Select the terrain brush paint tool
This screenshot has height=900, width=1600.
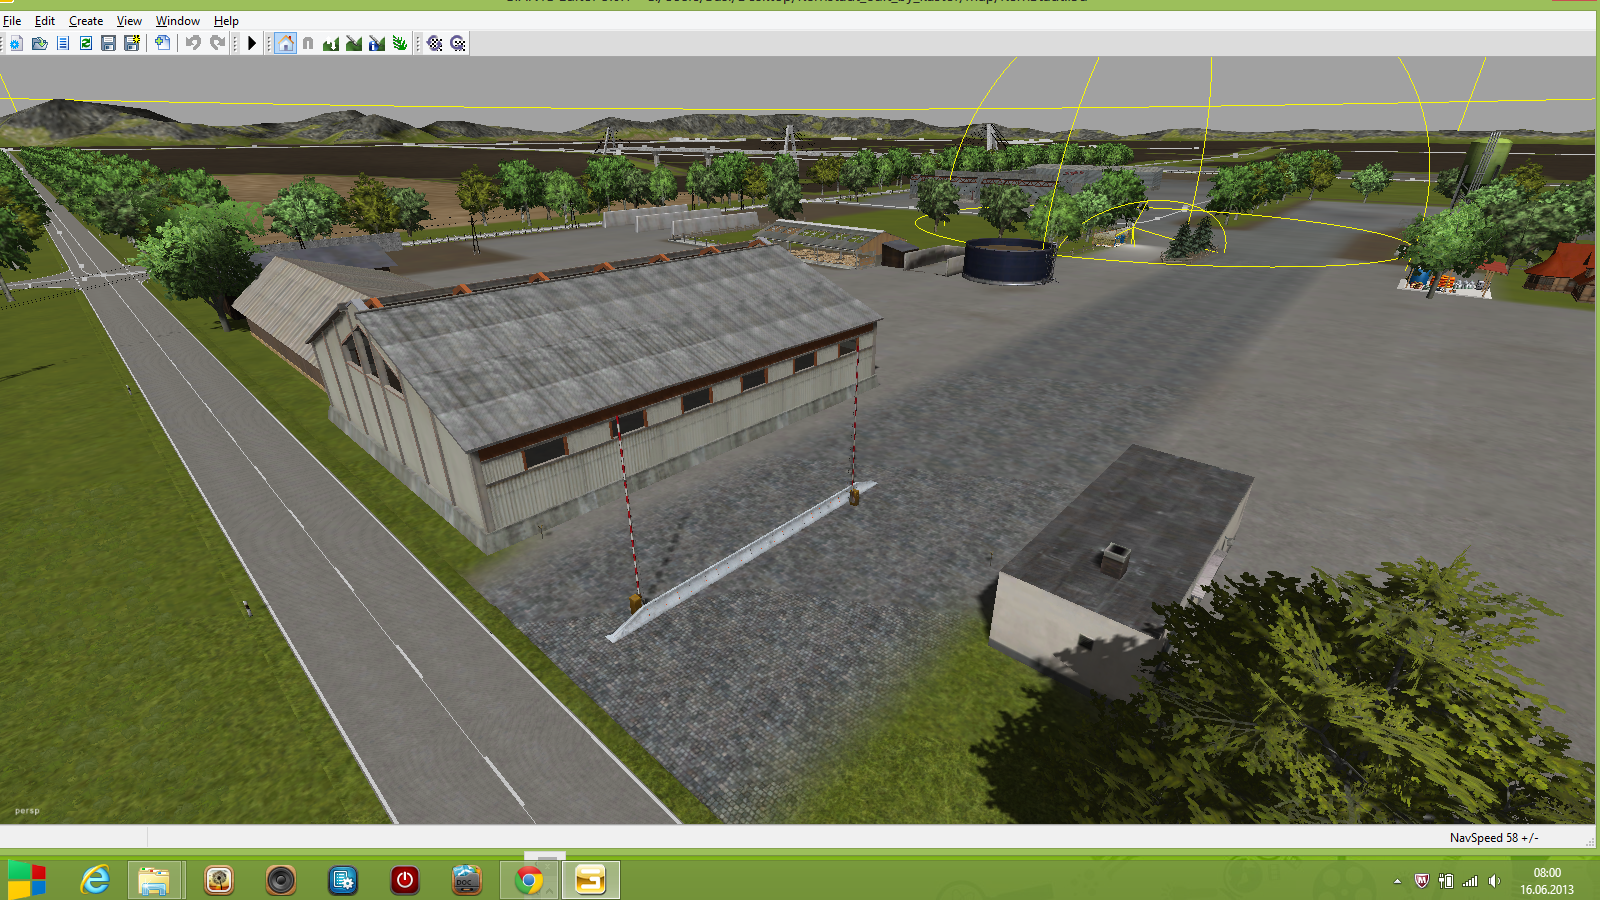(x=354, y=43)
